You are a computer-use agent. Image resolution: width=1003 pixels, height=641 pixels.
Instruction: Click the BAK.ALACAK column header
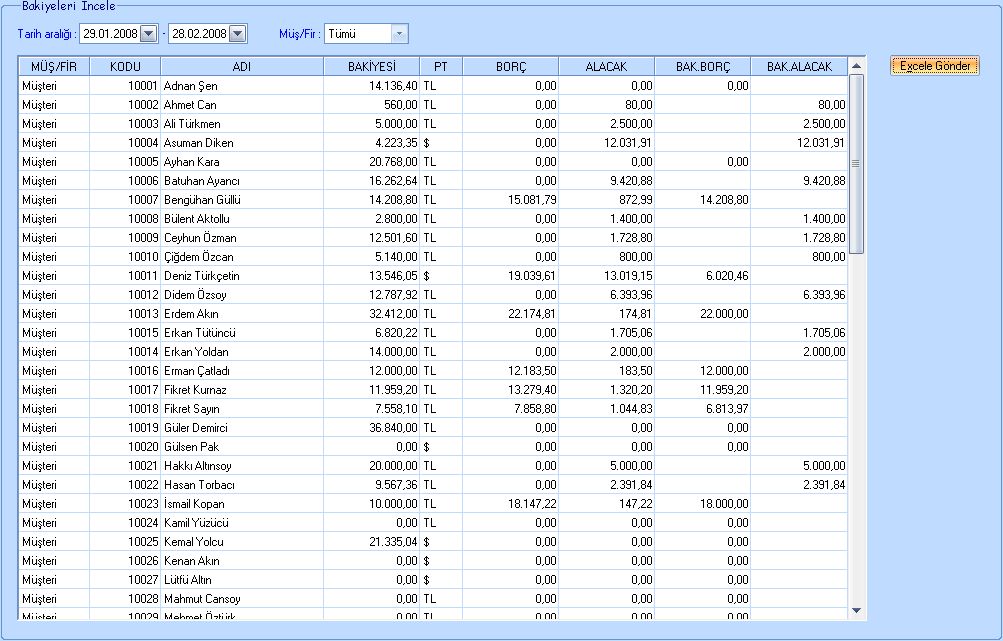pyautogui.click(x=799, y=67)
